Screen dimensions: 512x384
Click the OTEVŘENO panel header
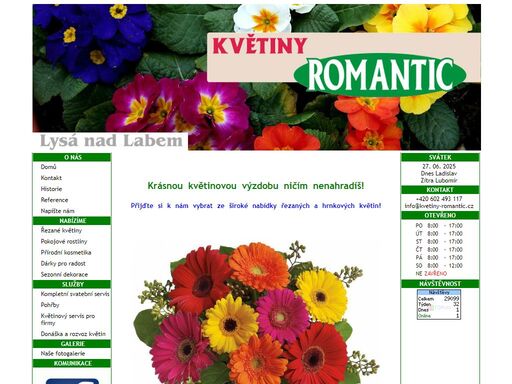(x=440, y=215)
